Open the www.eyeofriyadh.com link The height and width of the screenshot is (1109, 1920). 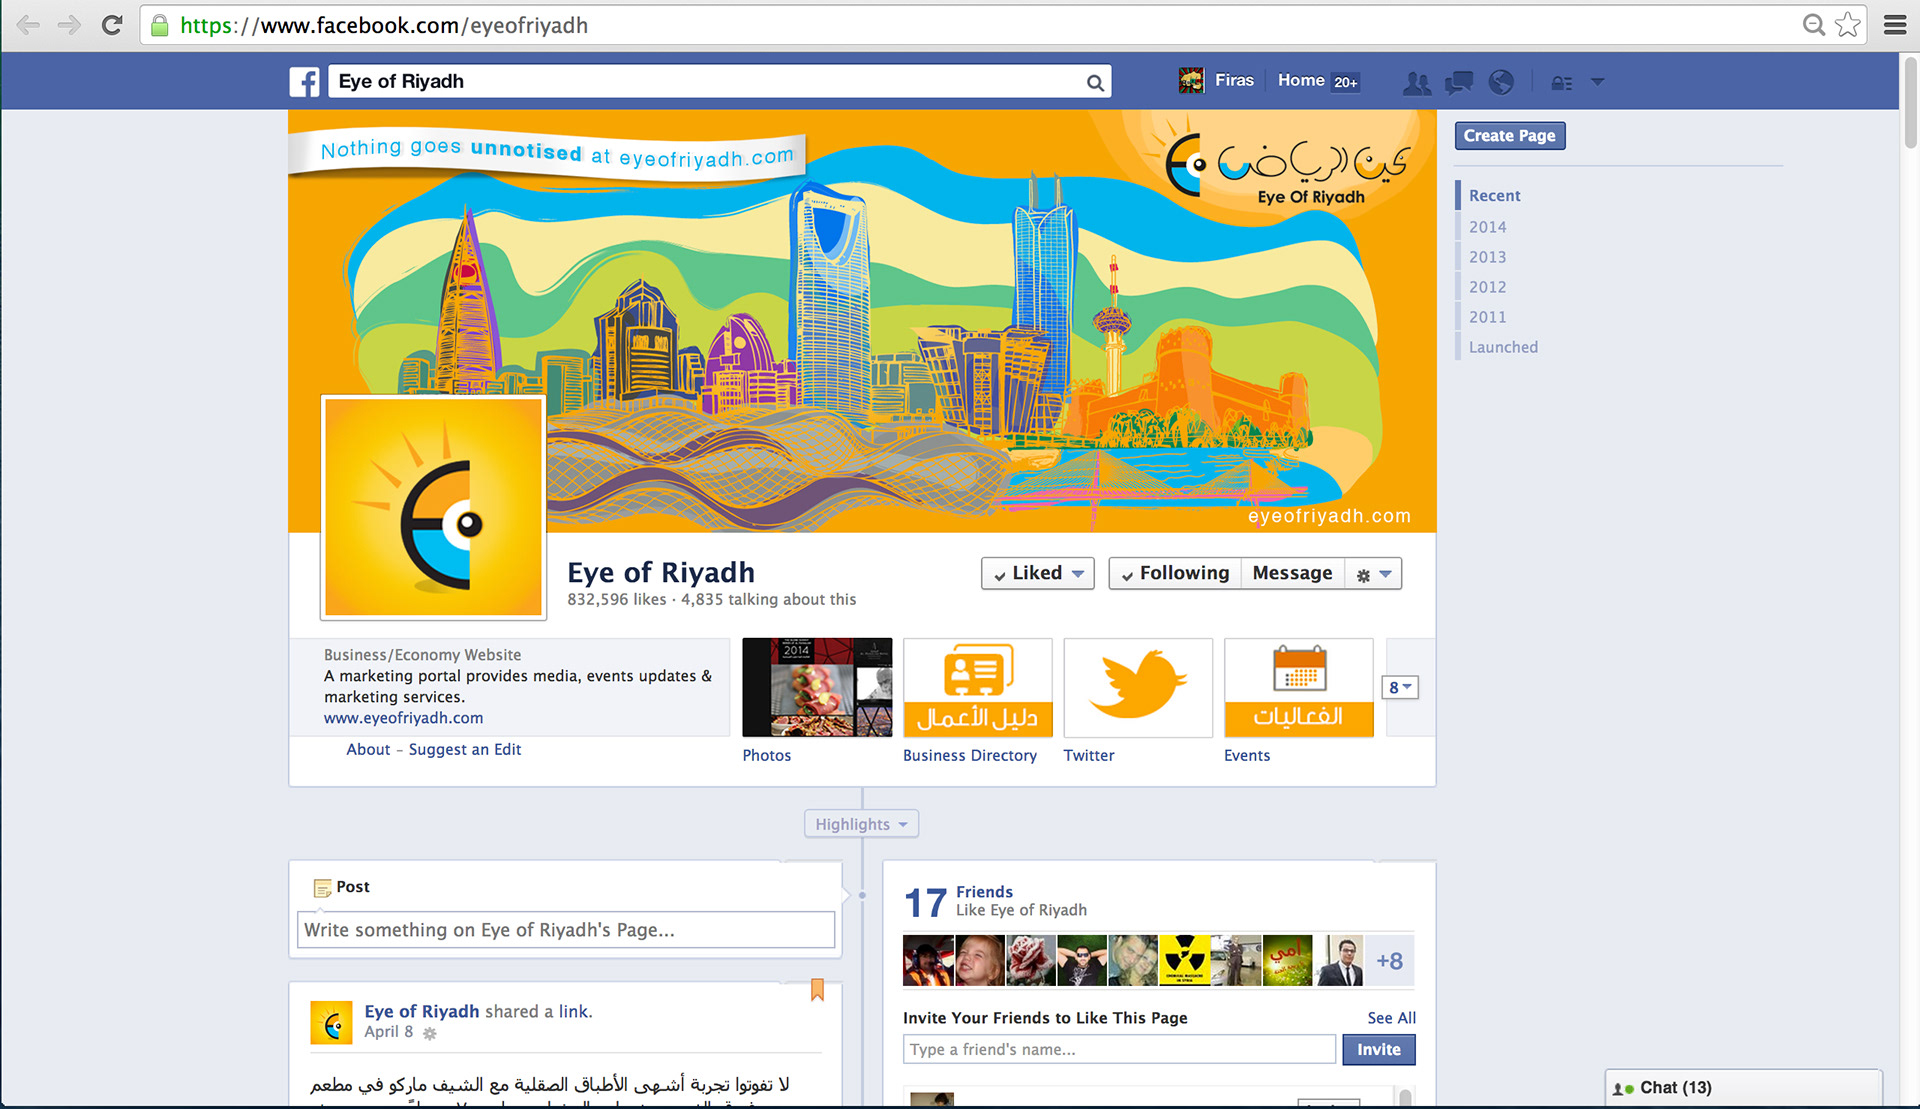403,718
